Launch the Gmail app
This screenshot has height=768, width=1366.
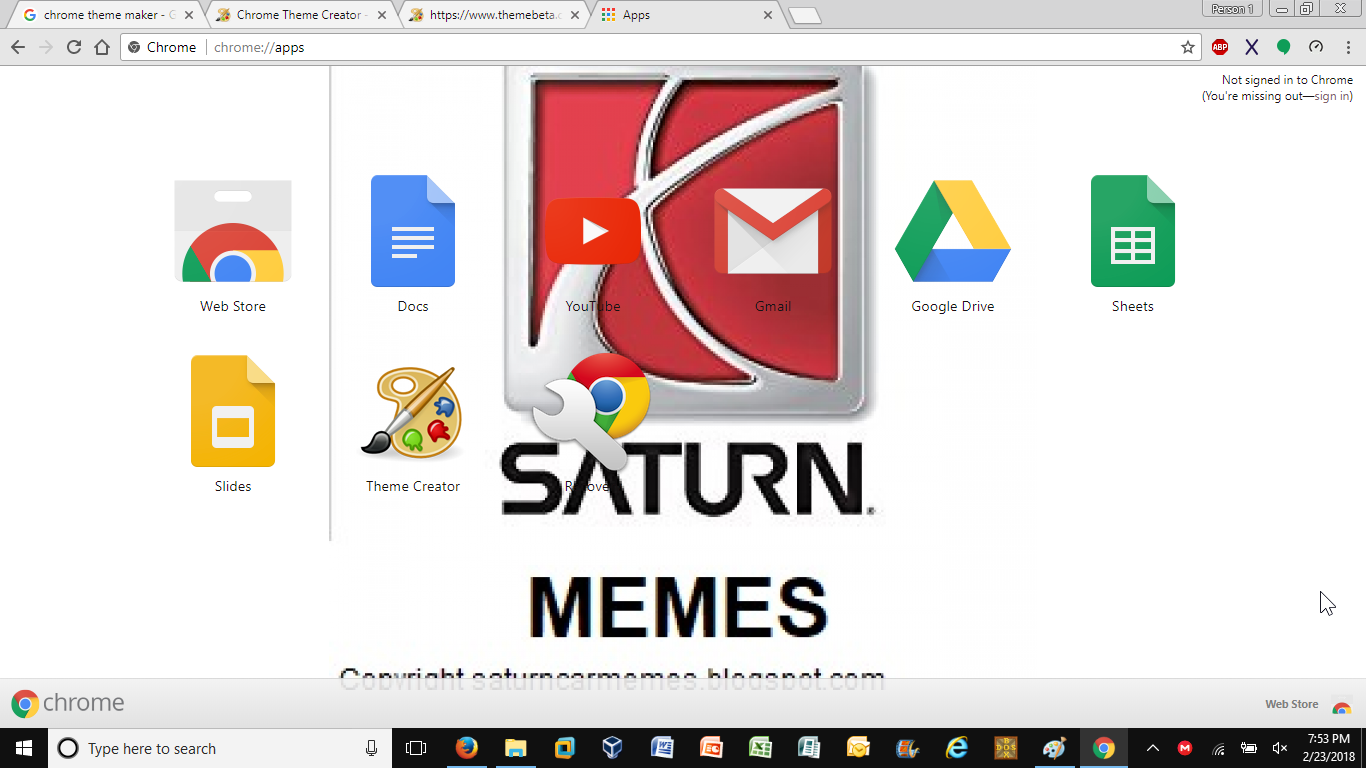tap(773, 231)
